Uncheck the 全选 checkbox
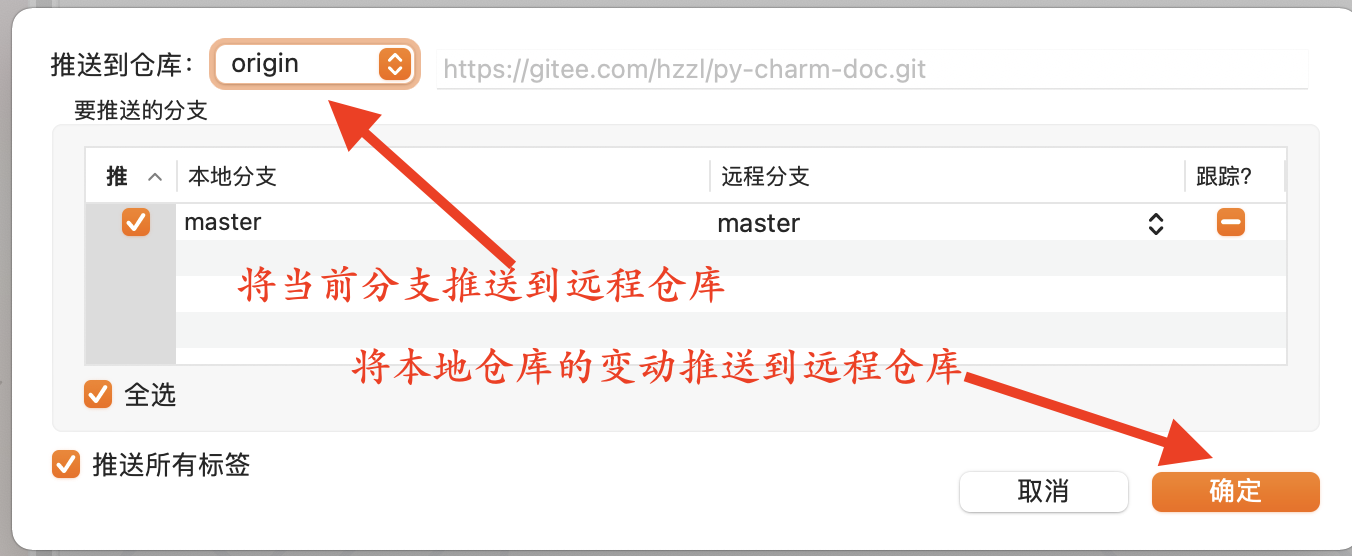This screenshot has width=1352, height=556. (x=98, y=394)
